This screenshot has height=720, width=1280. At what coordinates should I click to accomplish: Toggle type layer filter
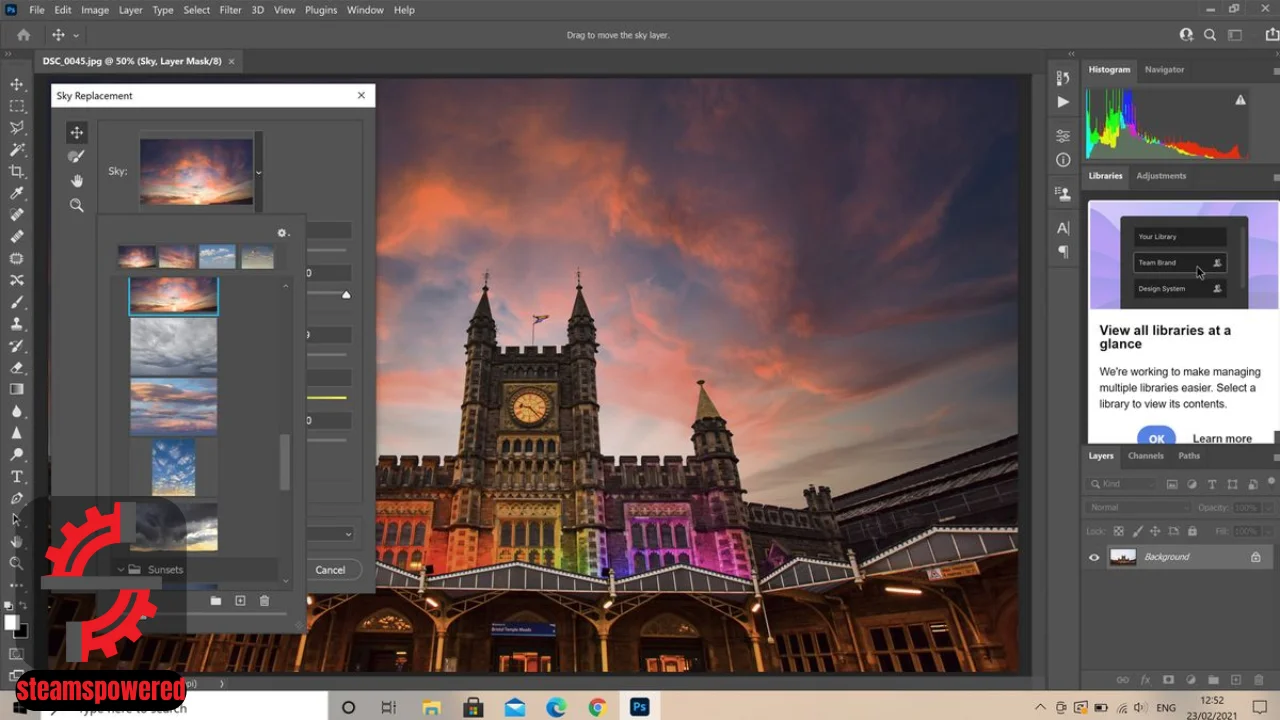pyautogui.click(x=1212, y=484)
